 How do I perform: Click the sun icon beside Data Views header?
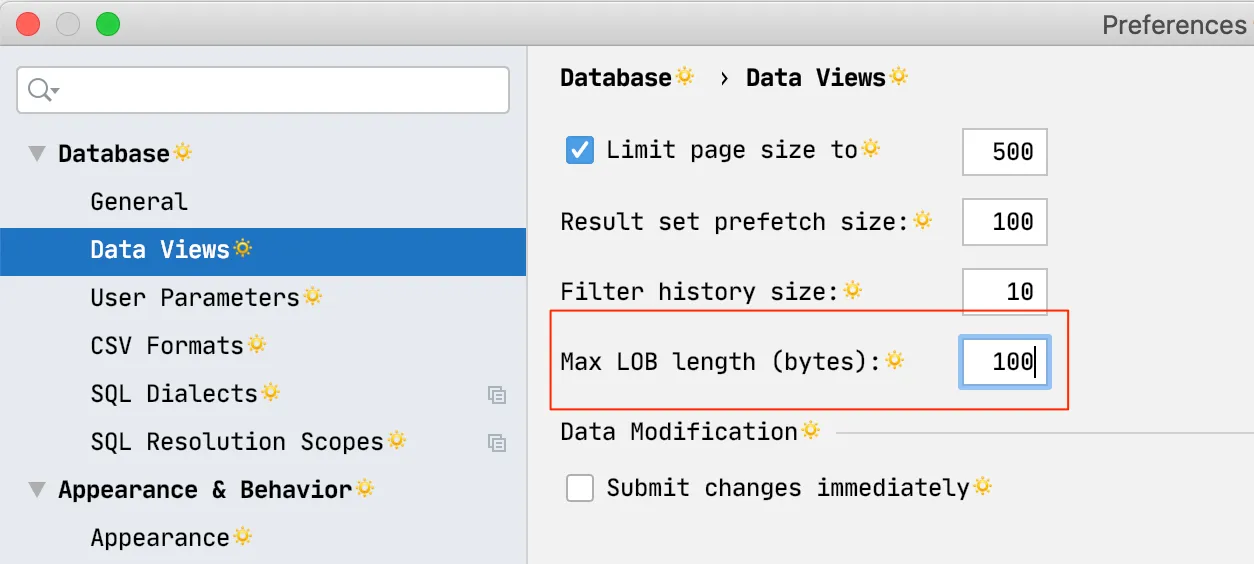point(899,76)
